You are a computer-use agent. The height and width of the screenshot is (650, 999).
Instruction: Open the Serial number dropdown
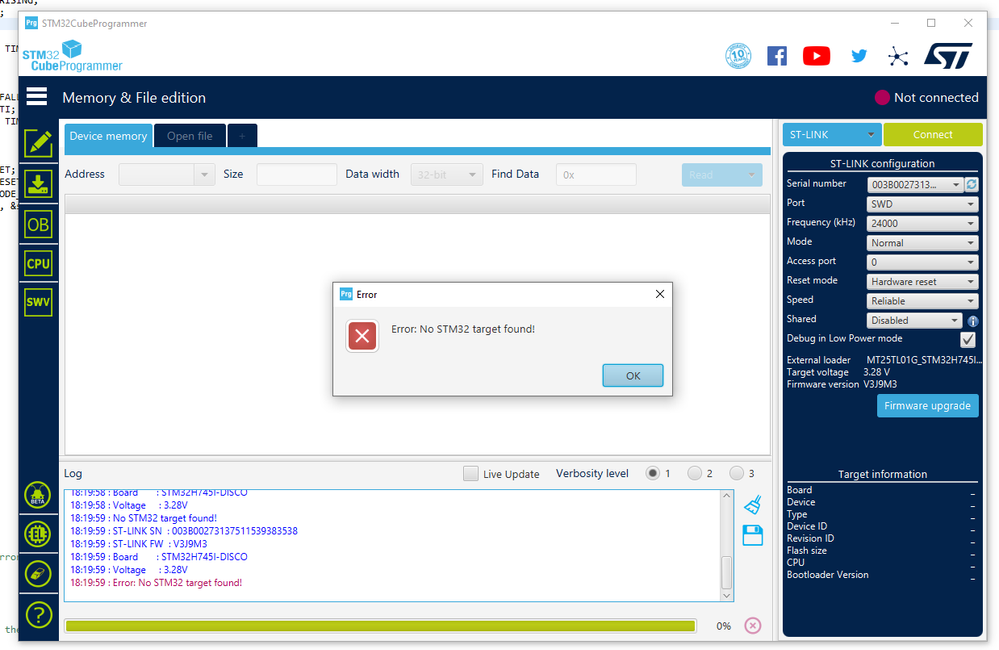click(x=915, y=185)
